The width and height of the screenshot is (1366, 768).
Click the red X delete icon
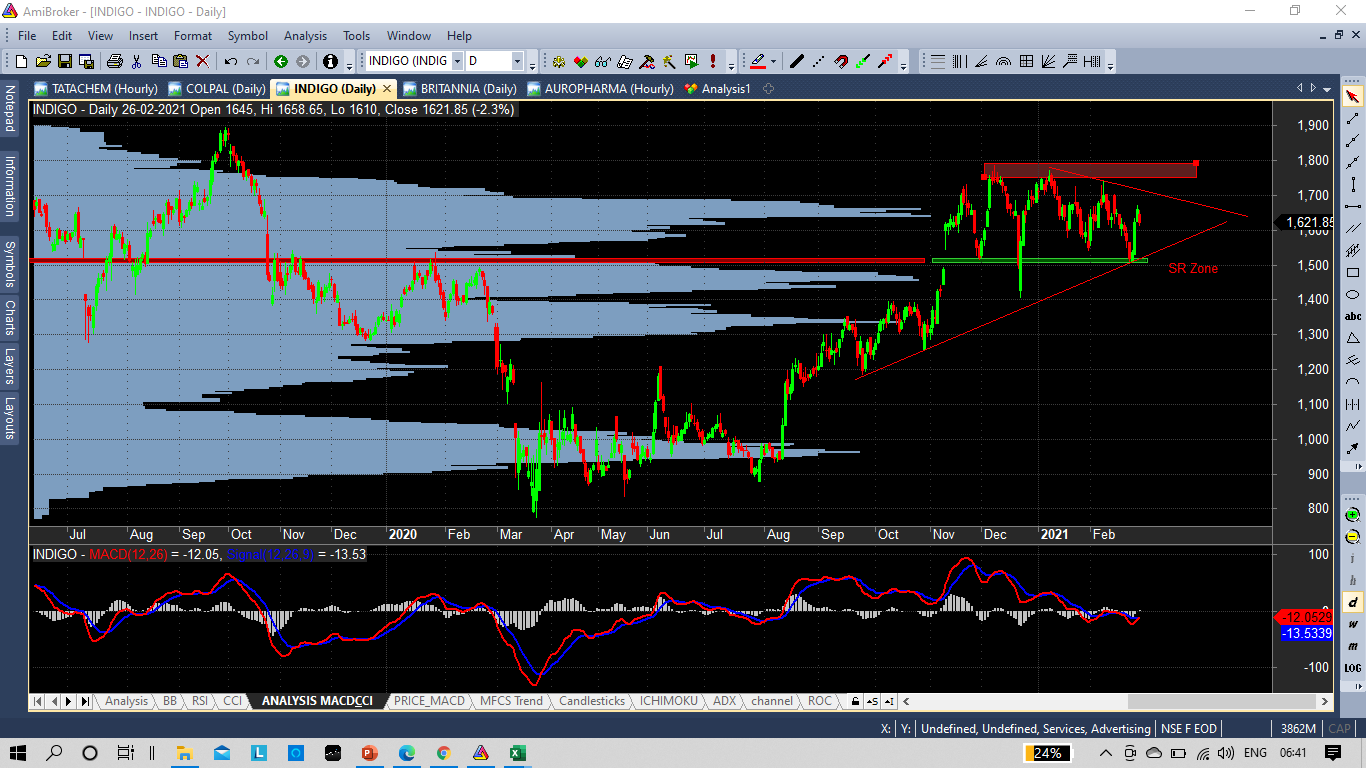(203, 61)
